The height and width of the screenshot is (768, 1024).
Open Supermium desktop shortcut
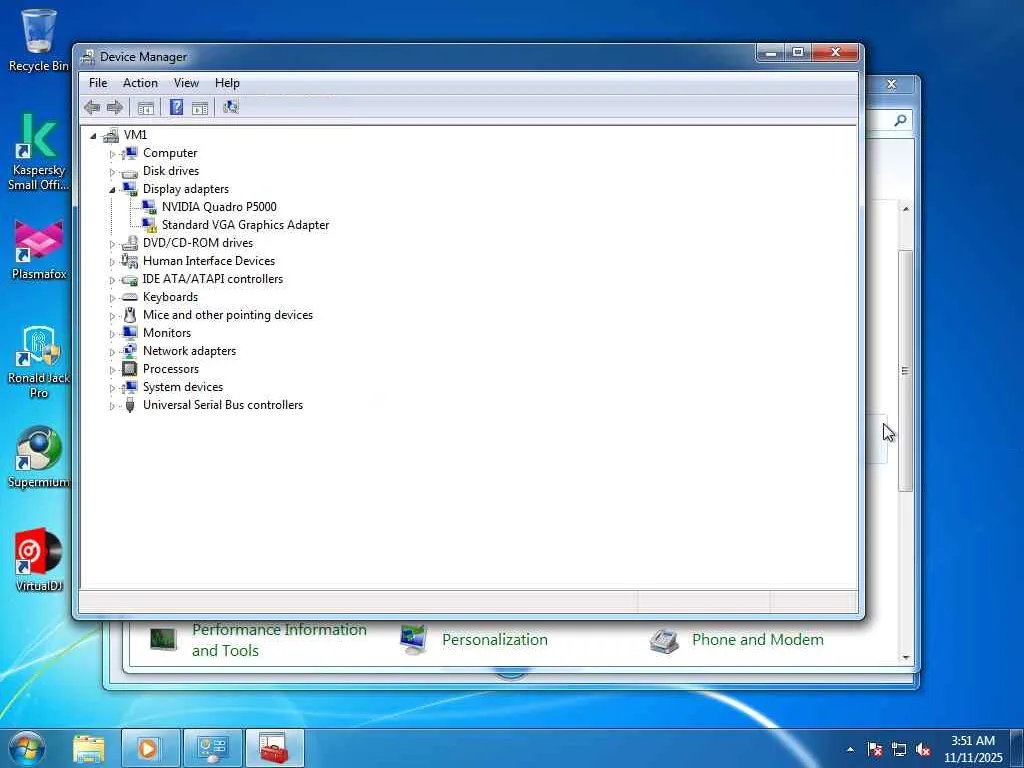[39, 457]
